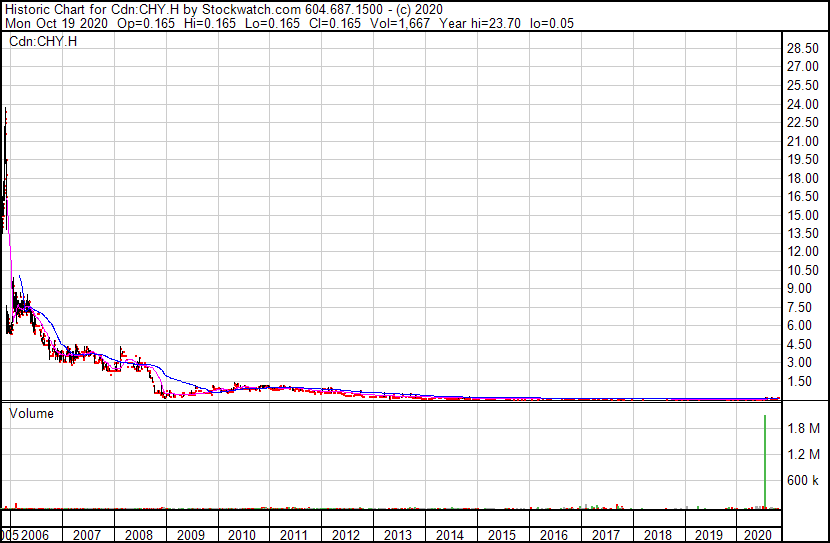Click the Mon Oct 19 2020 date text
The height and width of the screenshot is (543, 830).
click(x=46, y=22)
